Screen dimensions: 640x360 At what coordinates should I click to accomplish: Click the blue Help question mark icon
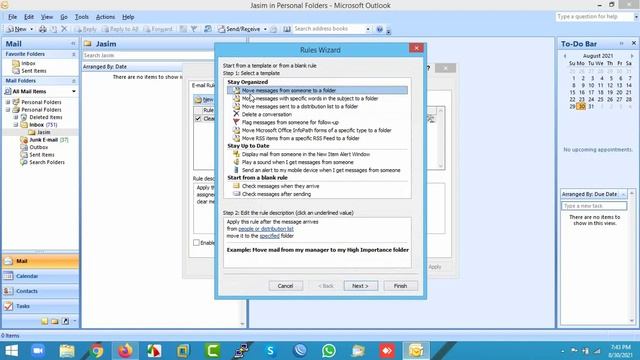pos(380,29)
